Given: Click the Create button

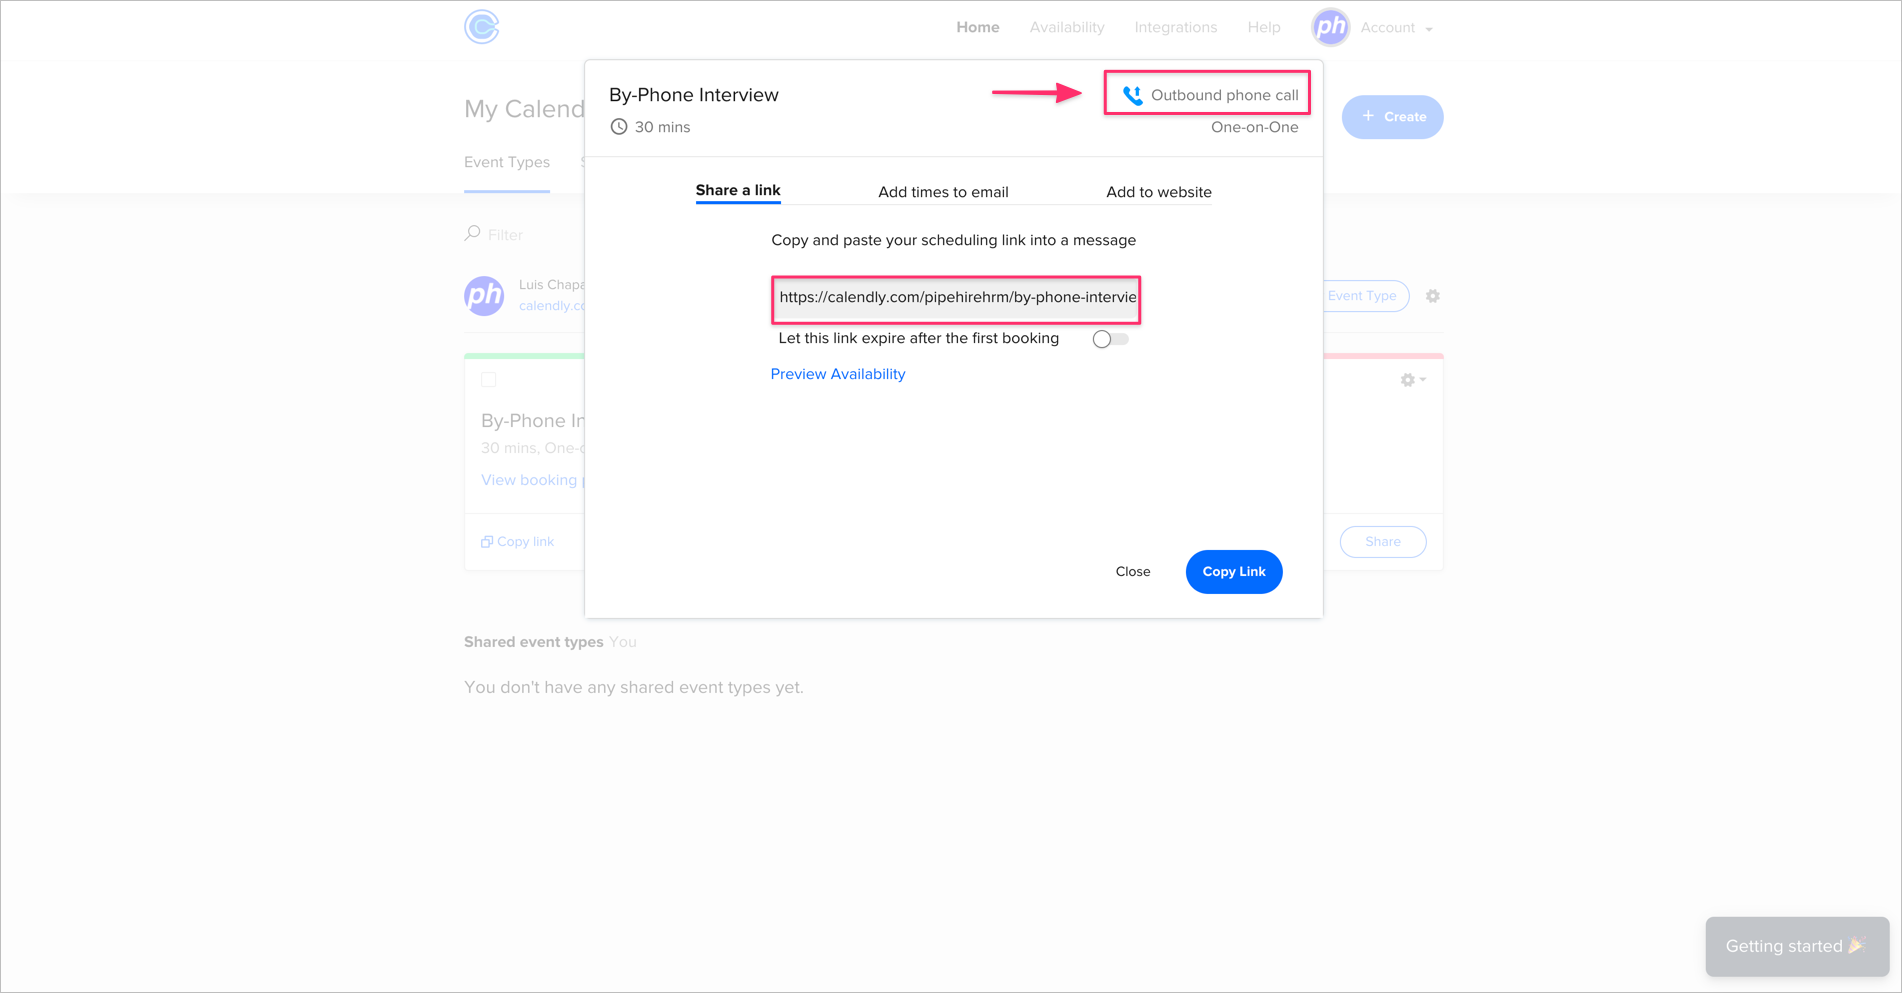Looking at the screenshot, I should coord(1392,117).
